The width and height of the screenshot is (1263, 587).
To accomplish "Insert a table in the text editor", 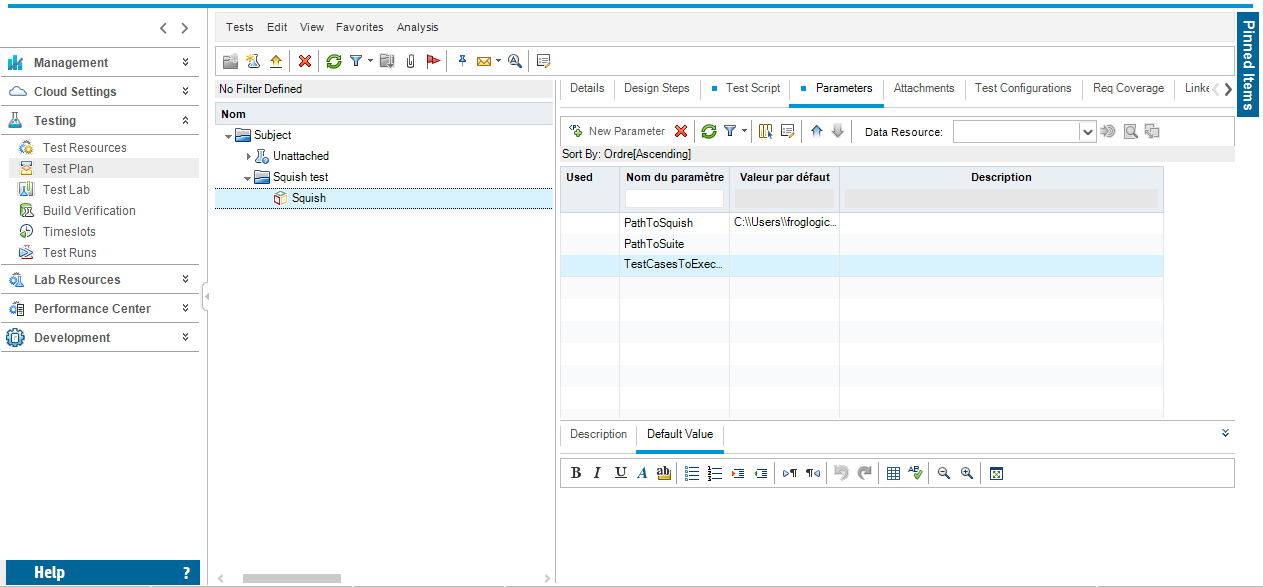I will click(894, 473).
